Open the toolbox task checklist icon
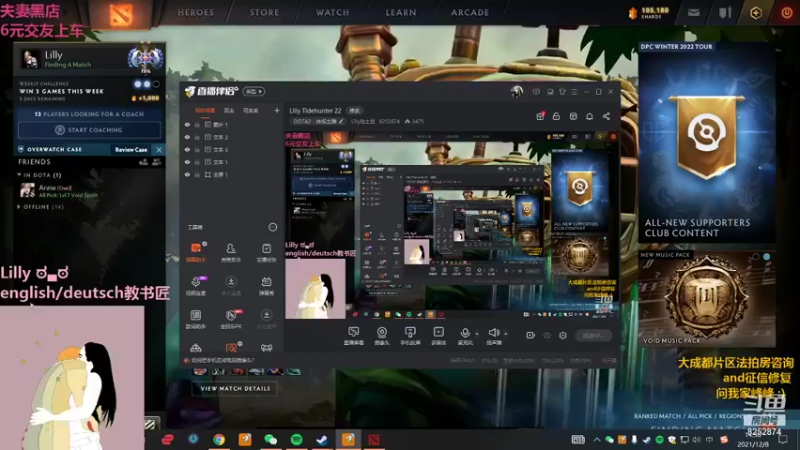This screenshot has height=450, width=800. 266,252
